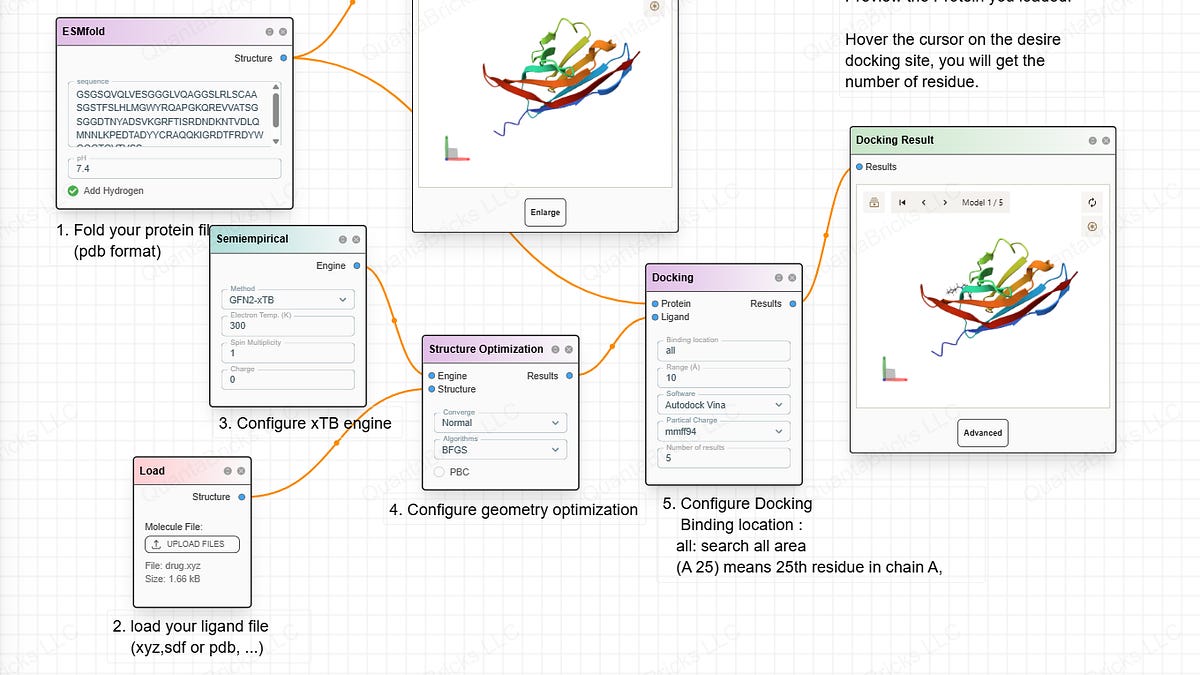Click the 'Molecule File:' label
The width and height of the screenshot is (1200, 675).
(x=173, y=526)
